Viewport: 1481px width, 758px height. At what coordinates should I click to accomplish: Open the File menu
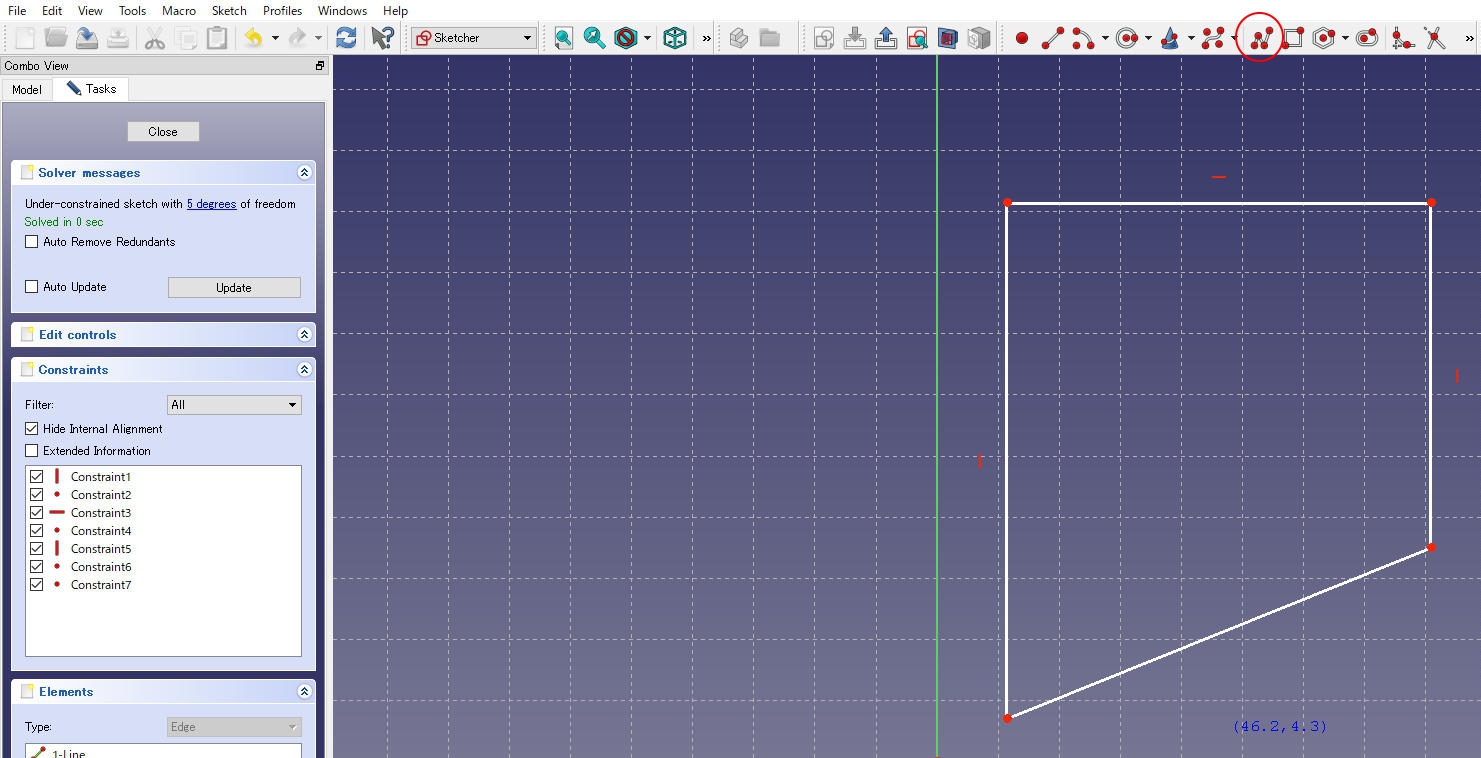click(17, 10)
